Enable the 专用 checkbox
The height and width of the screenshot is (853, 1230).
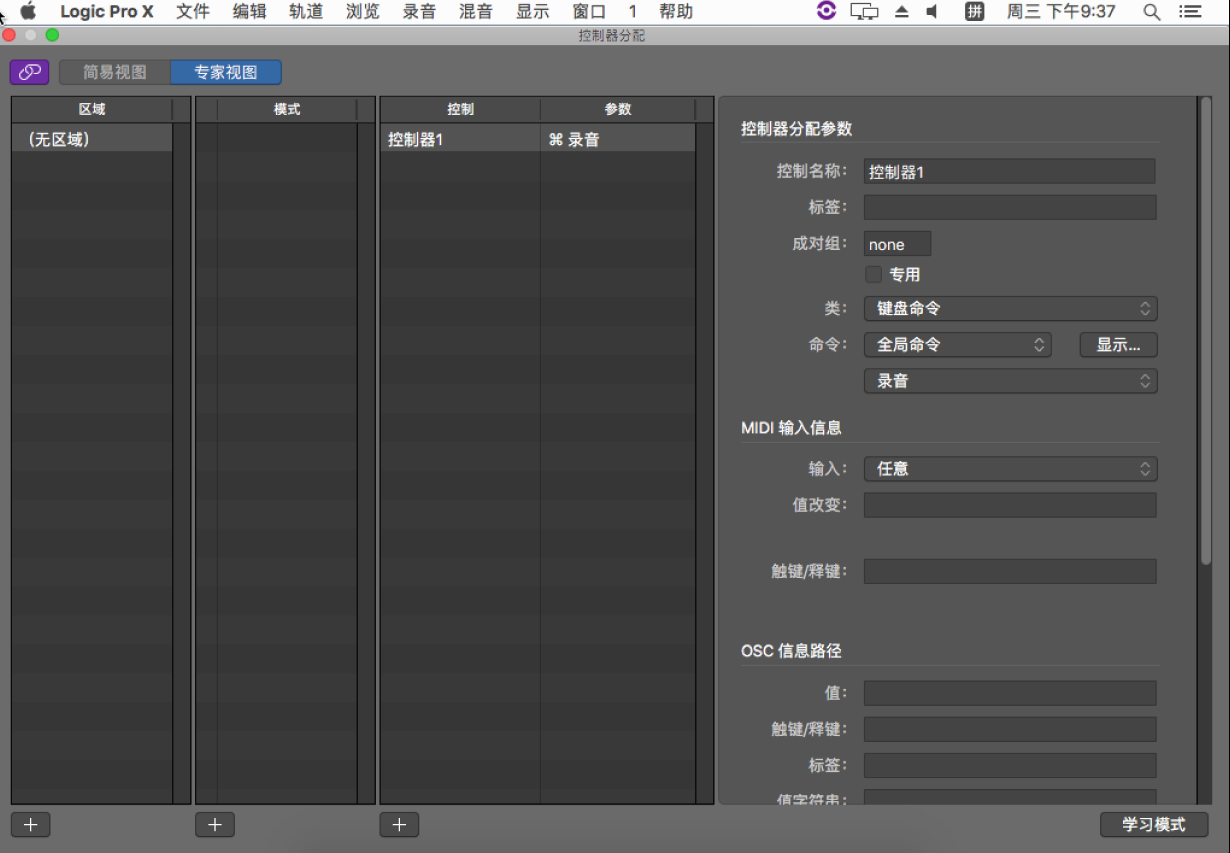[874, 274]
